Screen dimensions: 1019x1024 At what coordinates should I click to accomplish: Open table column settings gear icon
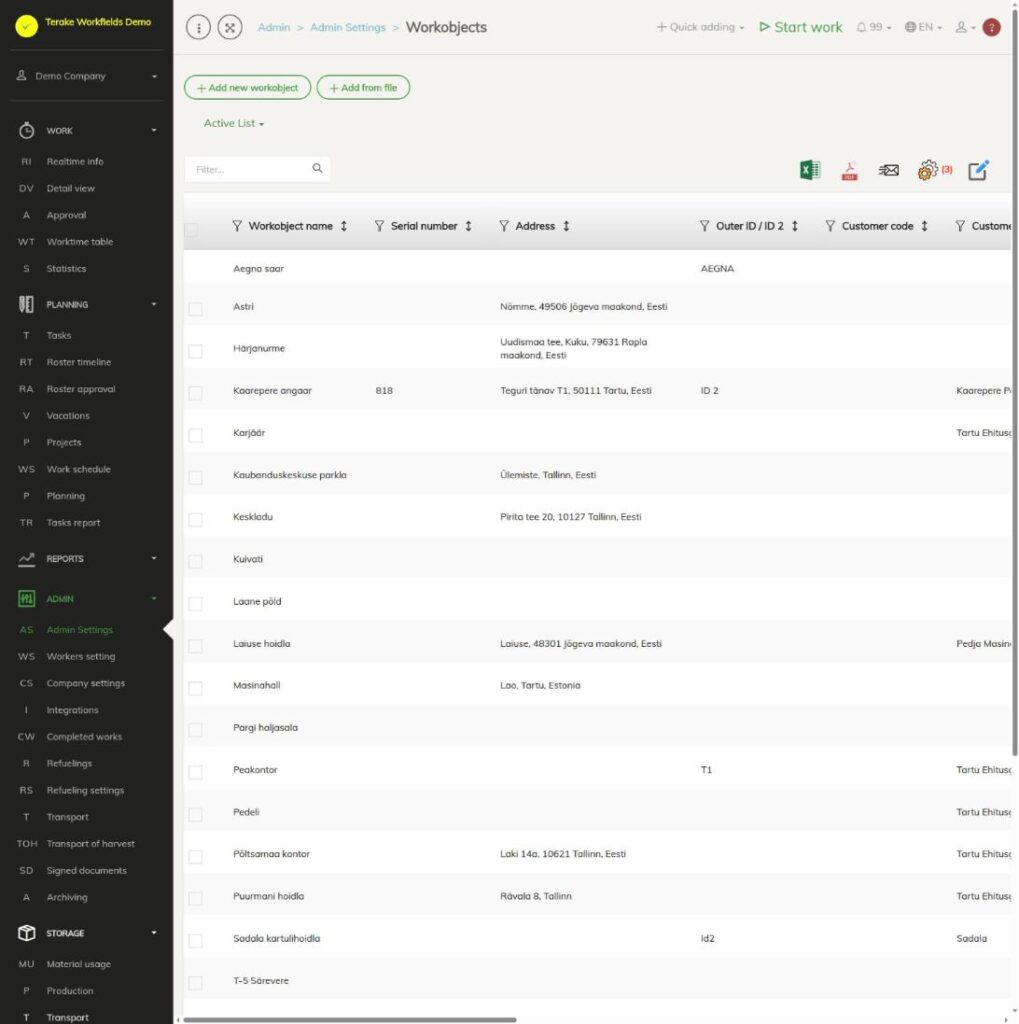928,170
